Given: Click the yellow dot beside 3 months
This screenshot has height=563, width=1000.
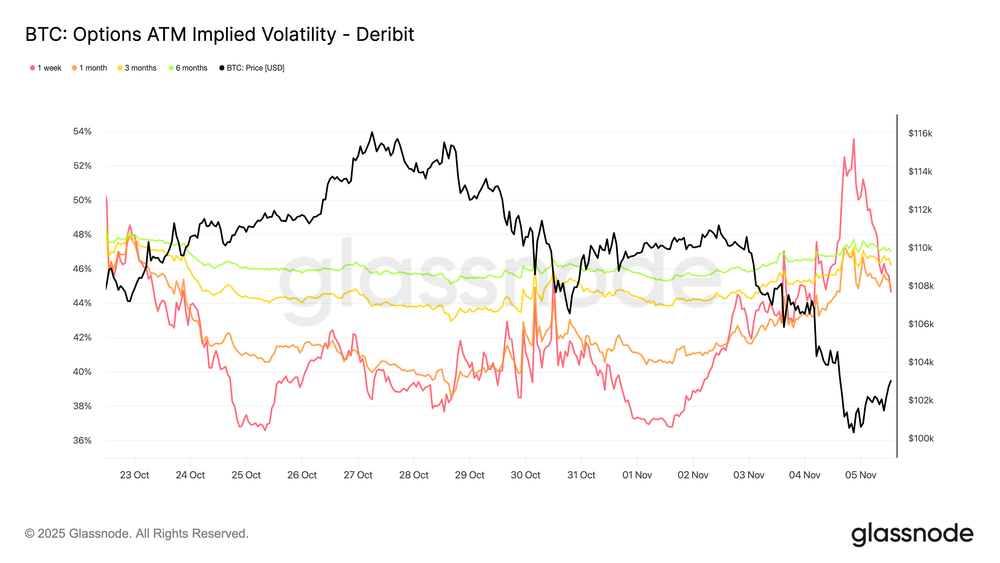Looking at the screenshot, I should [122, 68].
